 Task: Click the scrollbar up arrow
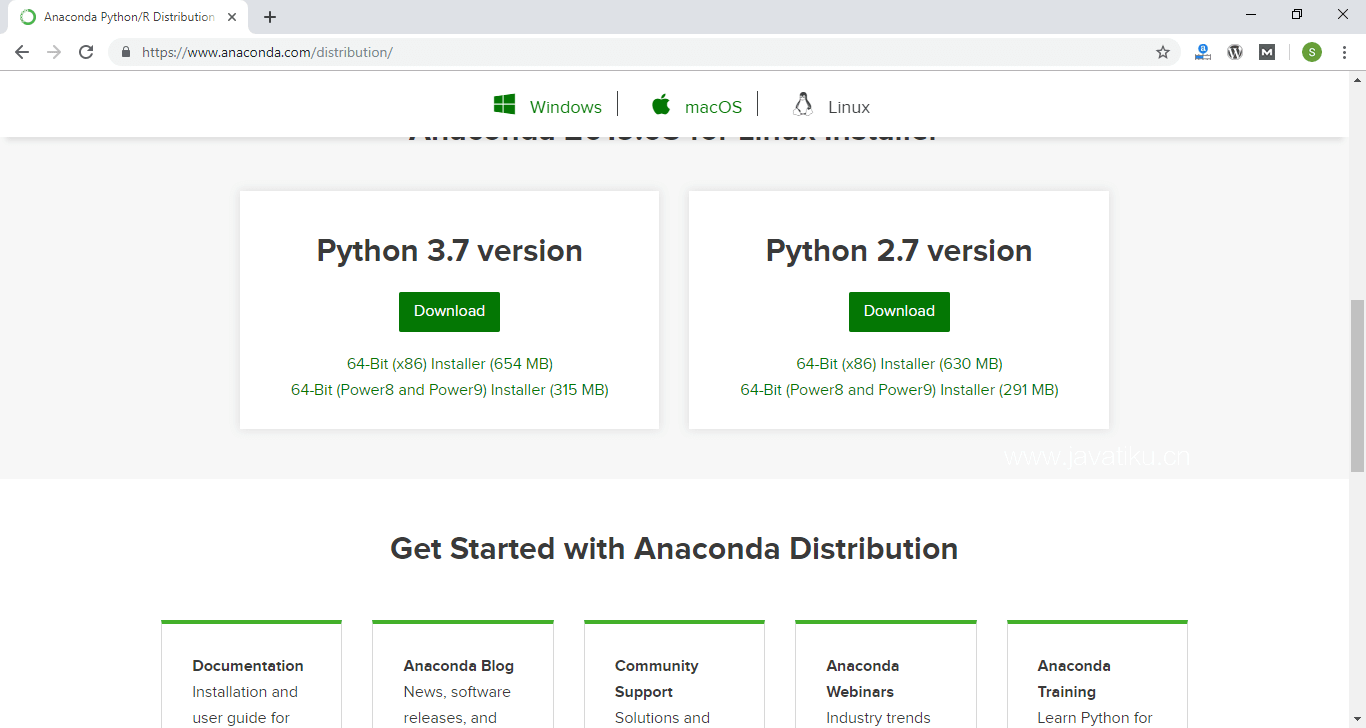[1357, 79]
